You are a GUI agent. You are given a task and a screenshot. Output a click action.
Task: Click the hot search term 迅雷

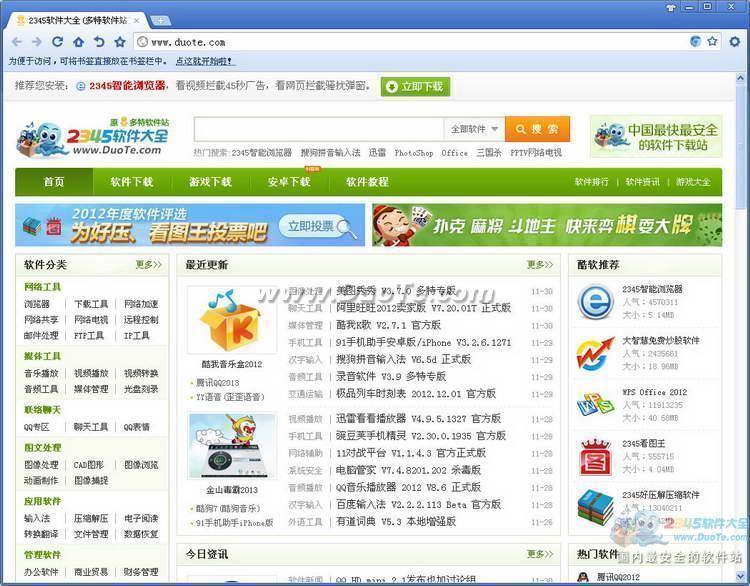pos(377,153)
